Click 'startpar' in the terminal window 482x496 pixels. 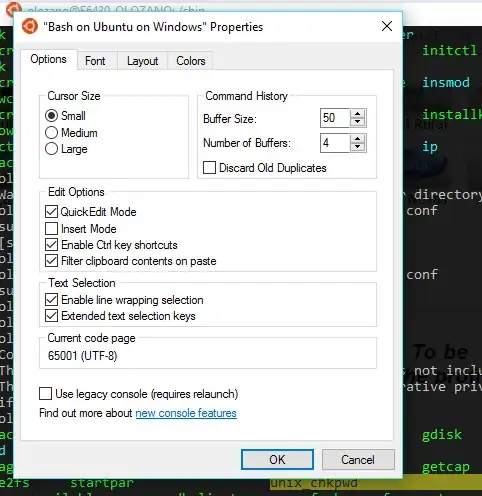102,483
